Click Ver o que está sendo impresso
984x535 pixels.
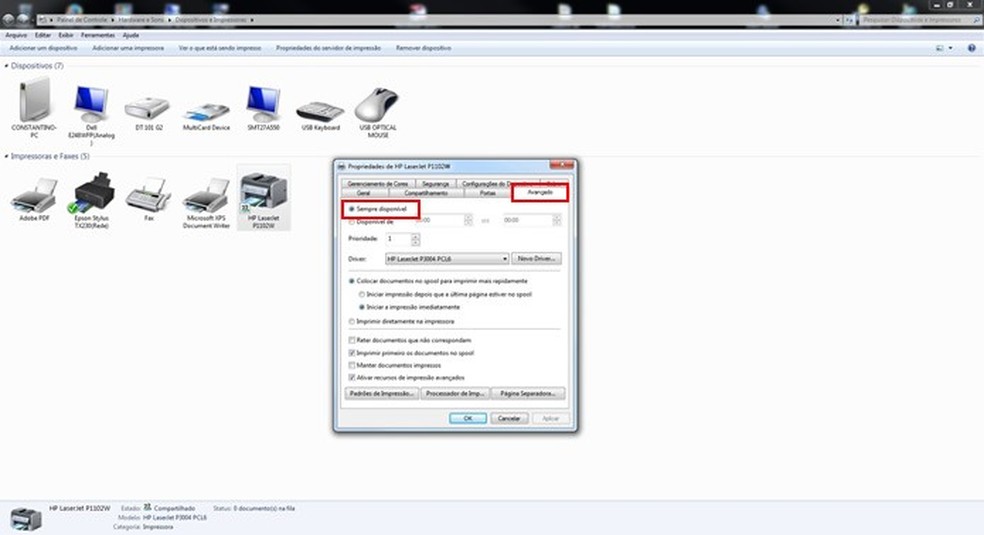click(220, 48)
